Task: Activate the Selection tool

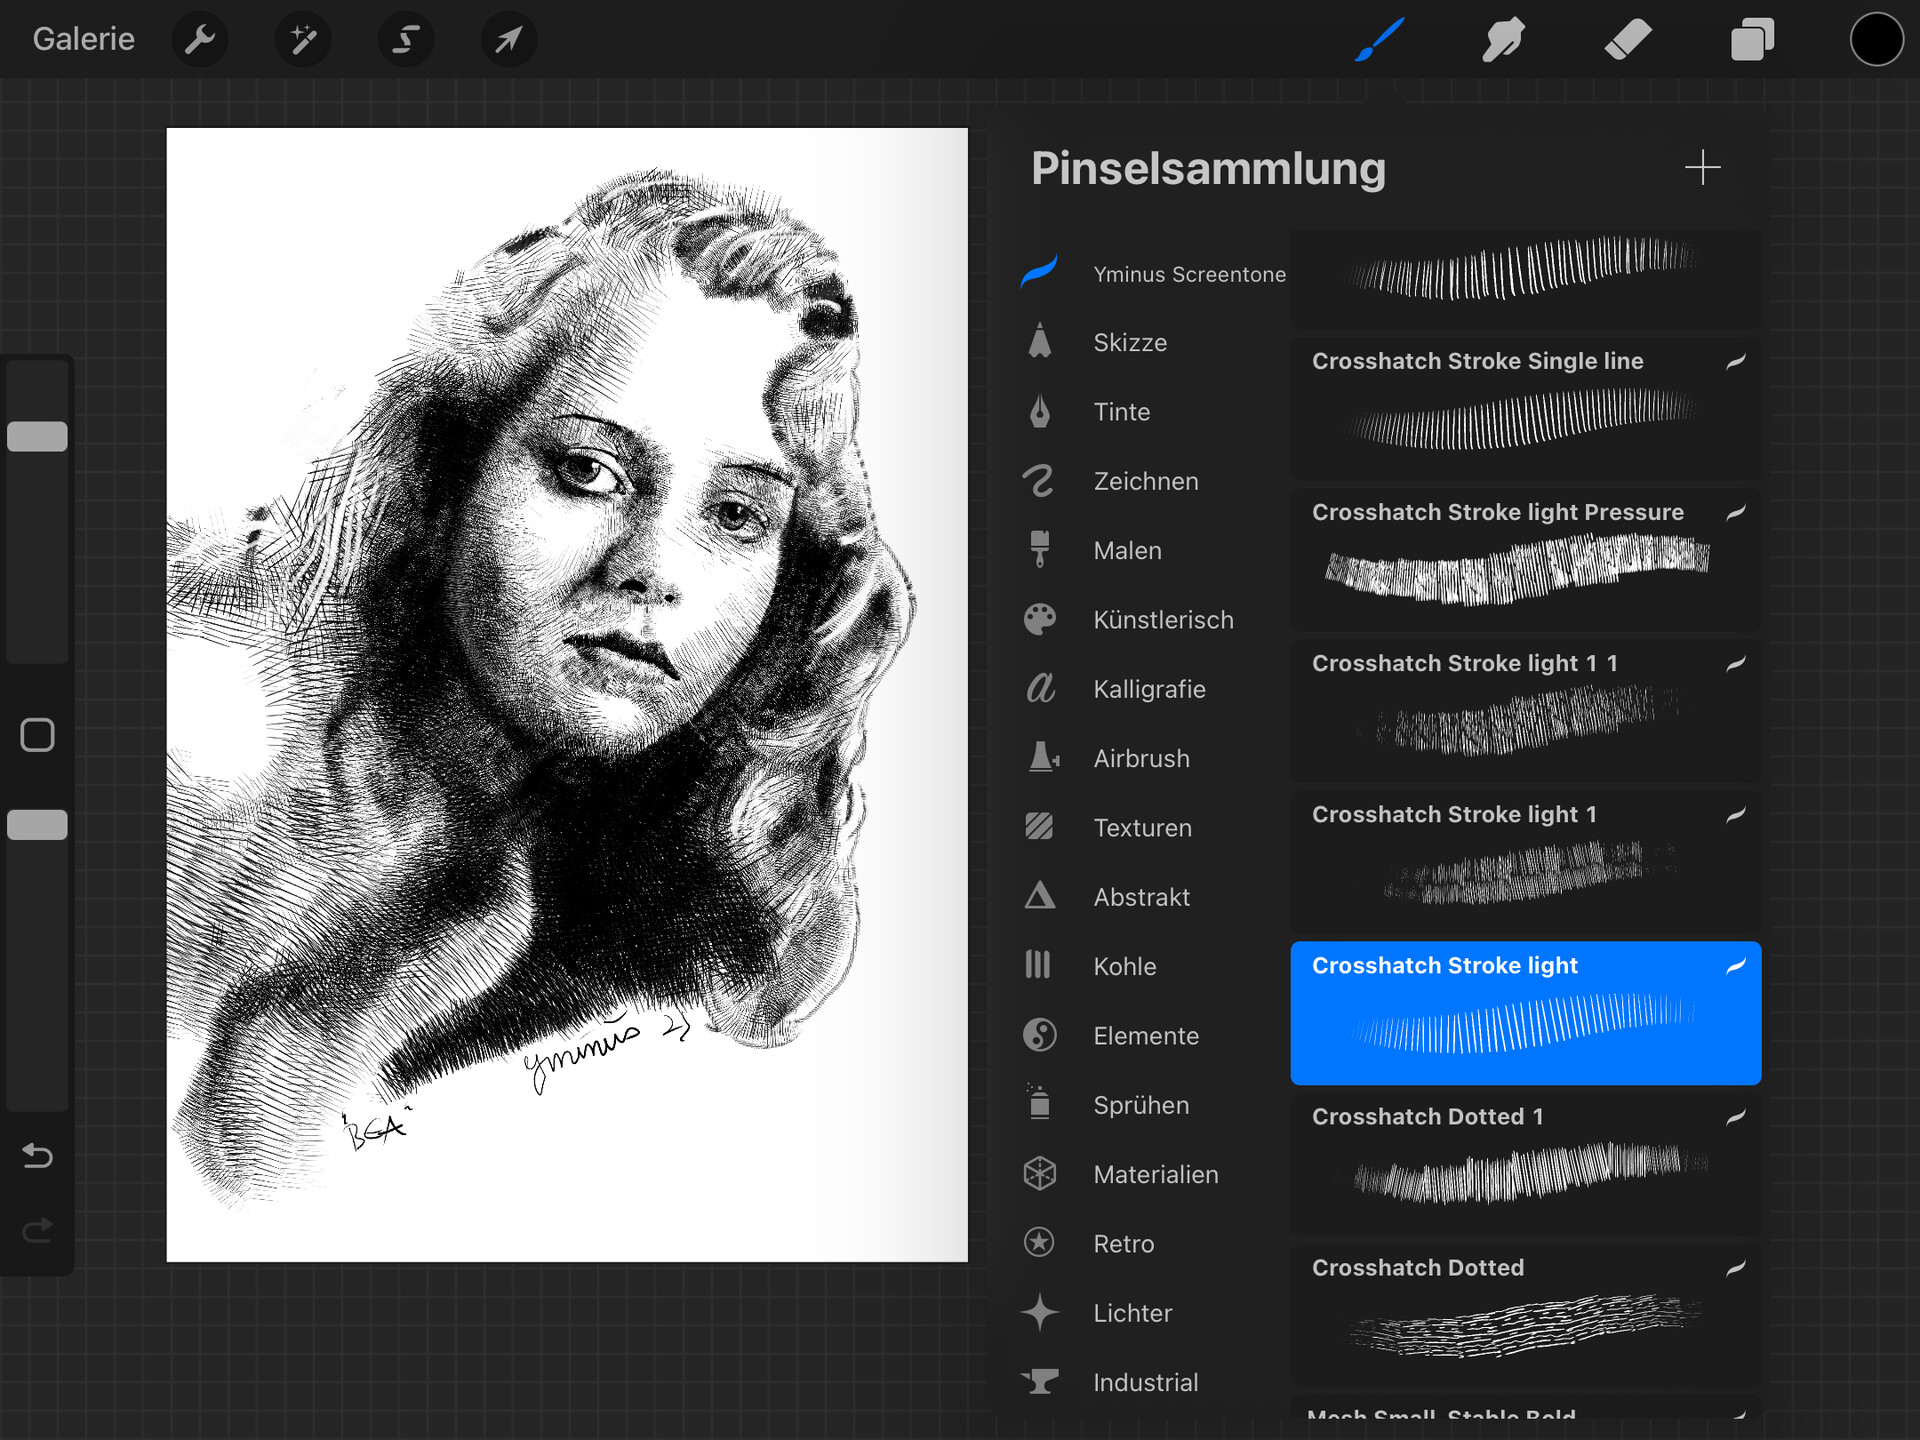Action: (x=406, y=40)
